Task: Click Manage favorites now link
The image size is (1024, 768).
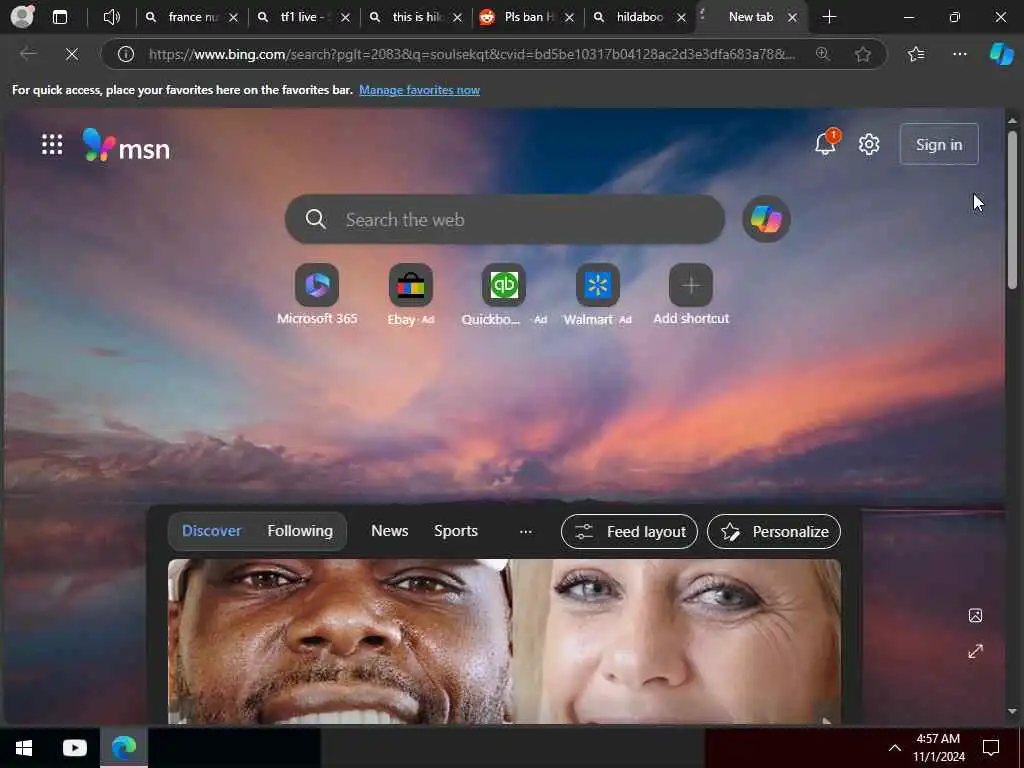Action: (419, 90)
